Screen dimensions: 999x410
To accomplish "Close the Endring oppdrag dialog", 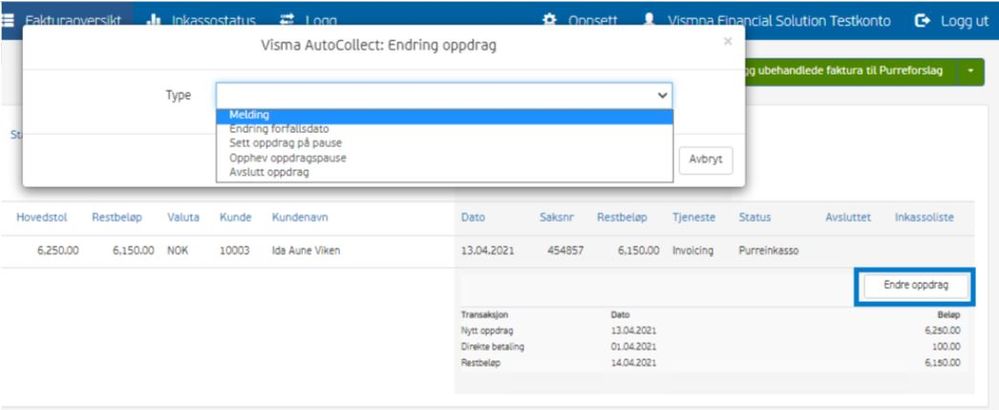I will click(728, 41).
